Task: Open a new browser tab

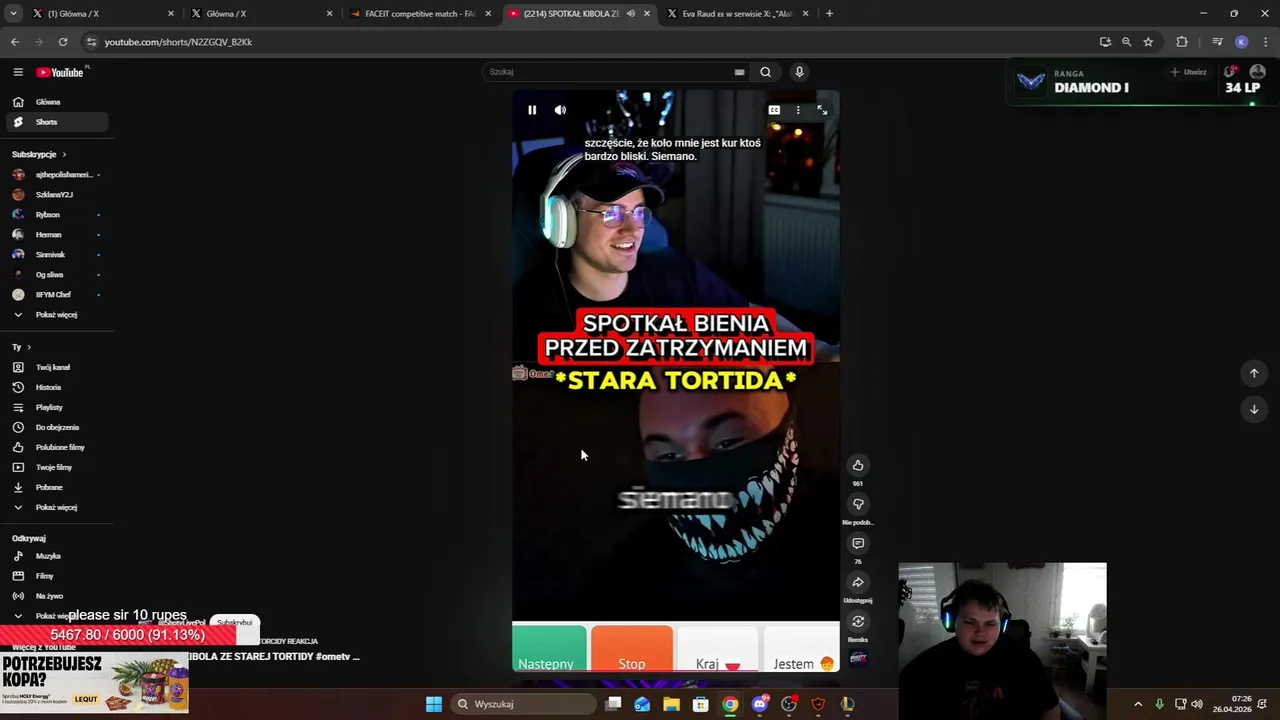Action: pos(829,14)
